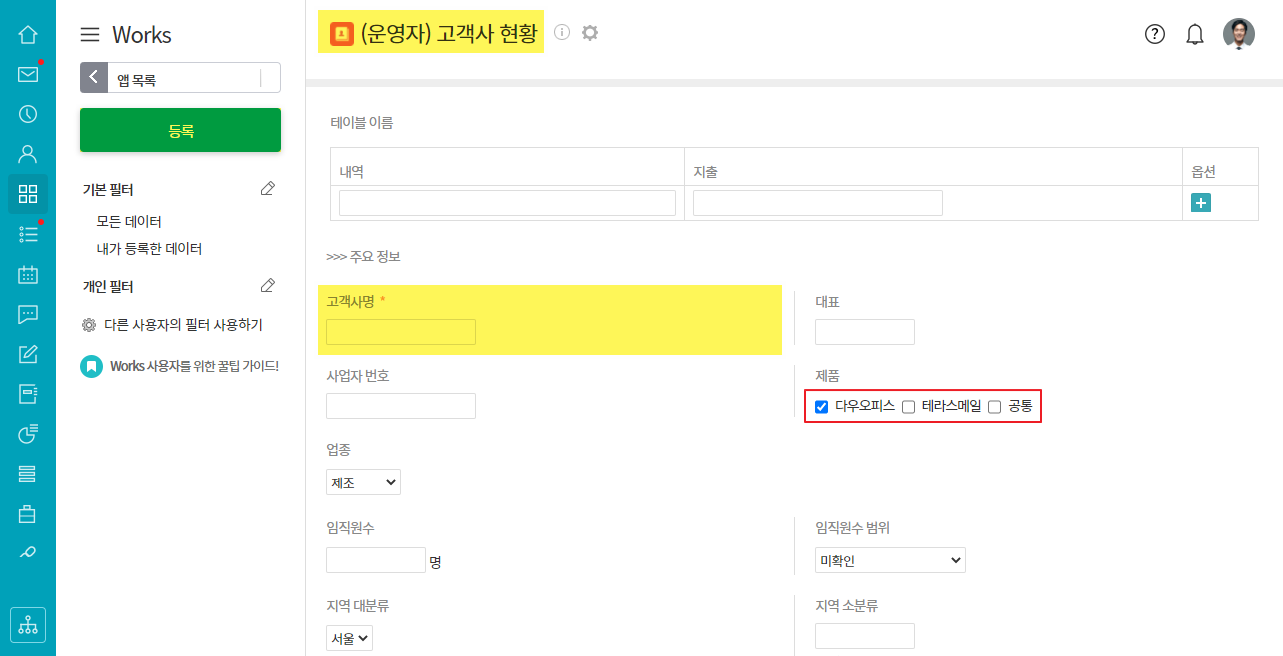The image size is (1283, 656).
Task: Open the Calendar icon in sidebar
Action: click(28, 274)
